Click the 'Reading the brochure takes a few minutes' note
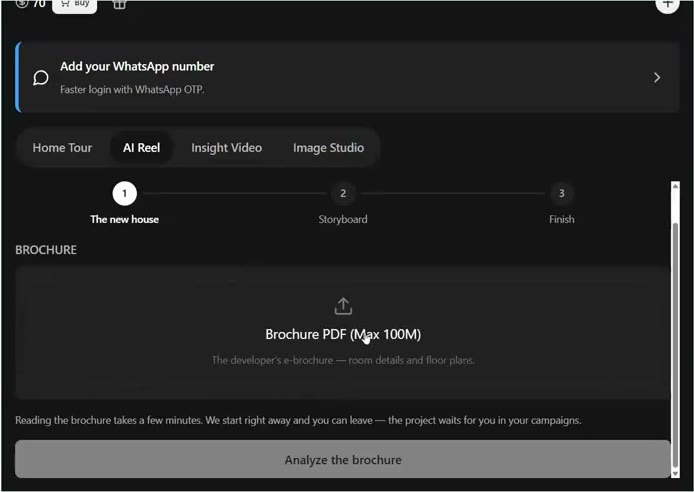This screenshot has width=694, height=492. point(298,420)
